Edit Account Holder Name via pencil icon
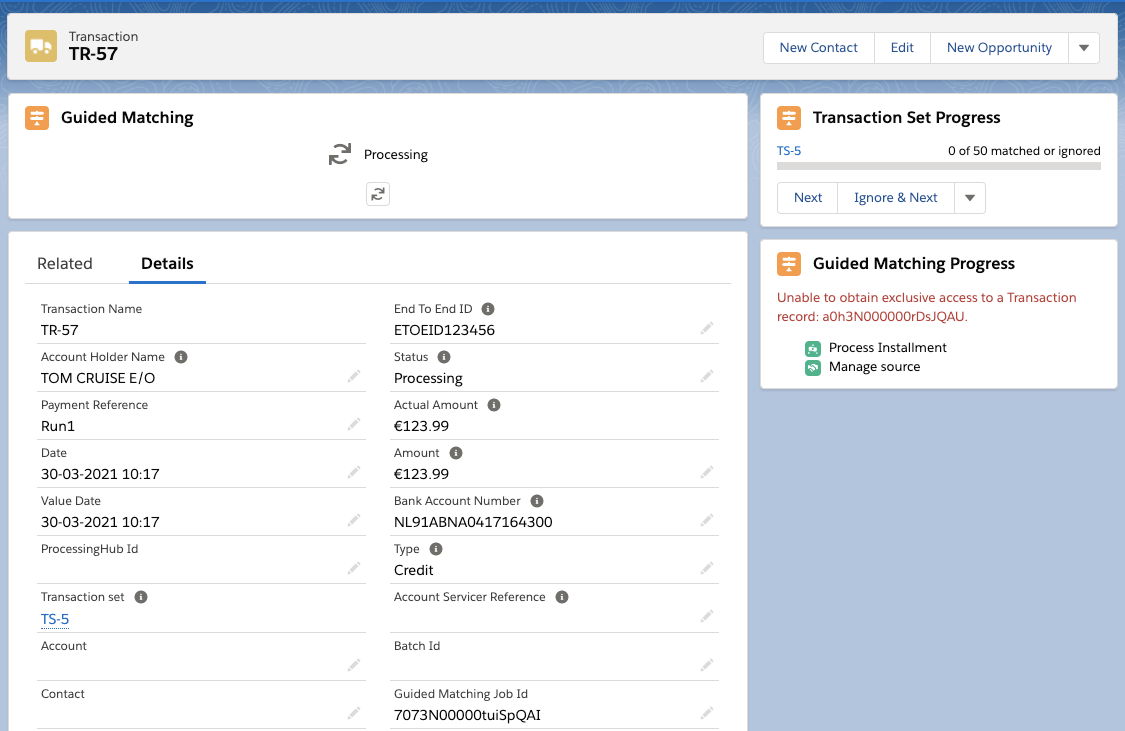This screenshot has height=731, width=1125. (x=354, y=376)
